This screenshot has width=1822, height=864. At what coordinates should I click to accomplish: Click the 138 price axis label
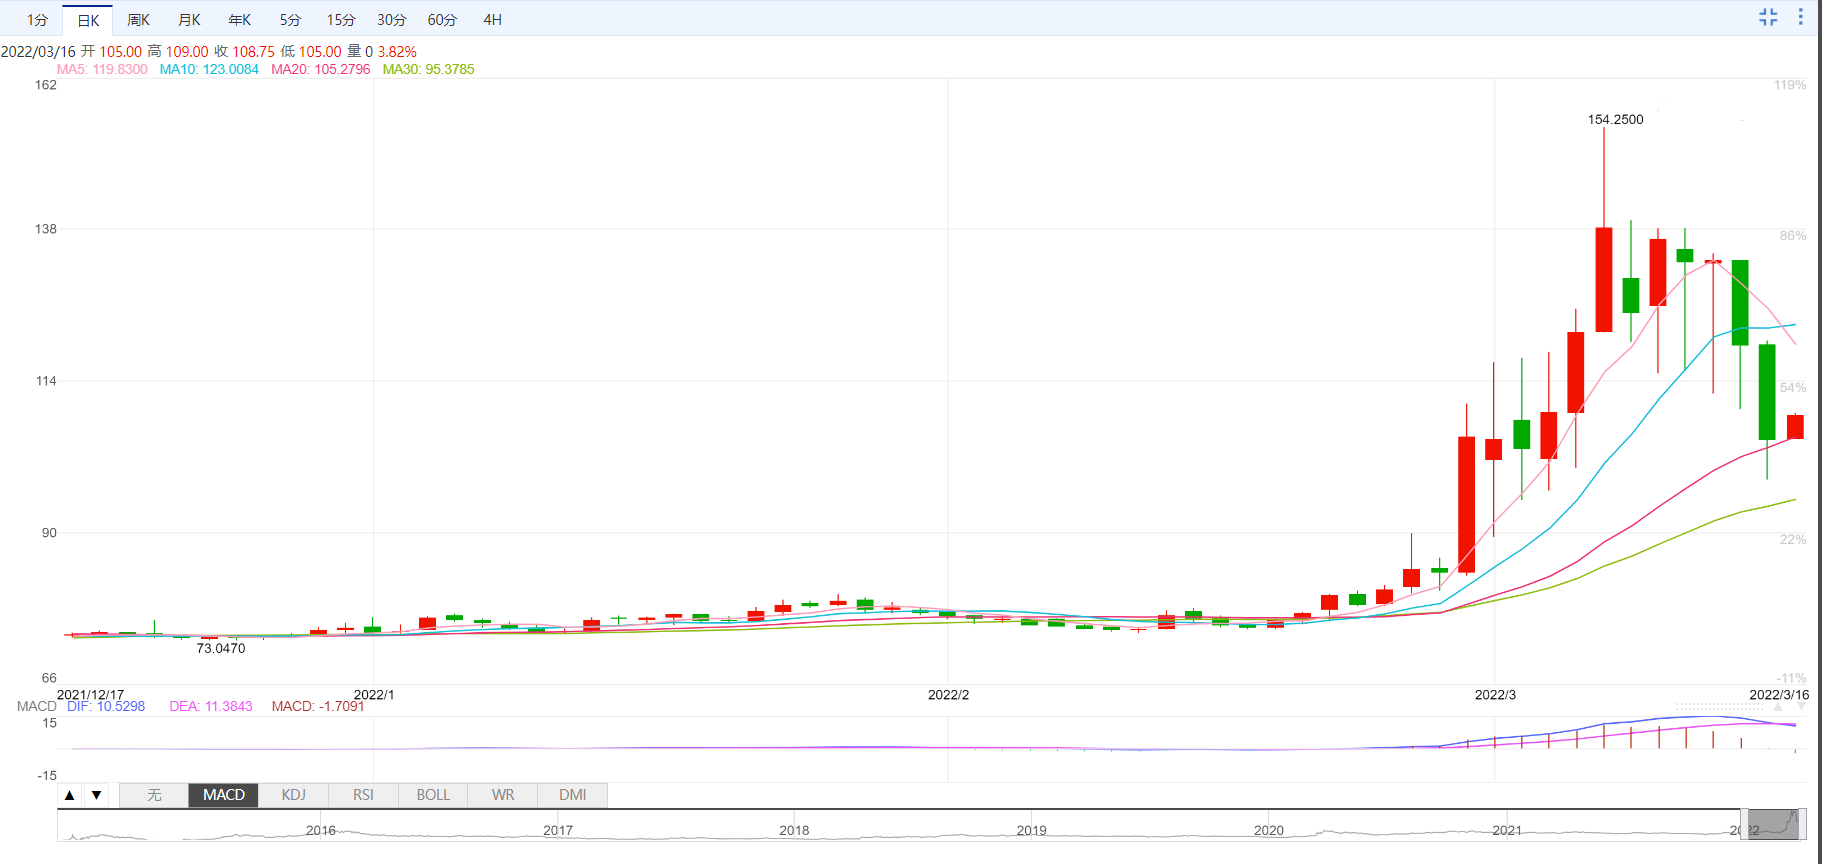coord(46,229)
